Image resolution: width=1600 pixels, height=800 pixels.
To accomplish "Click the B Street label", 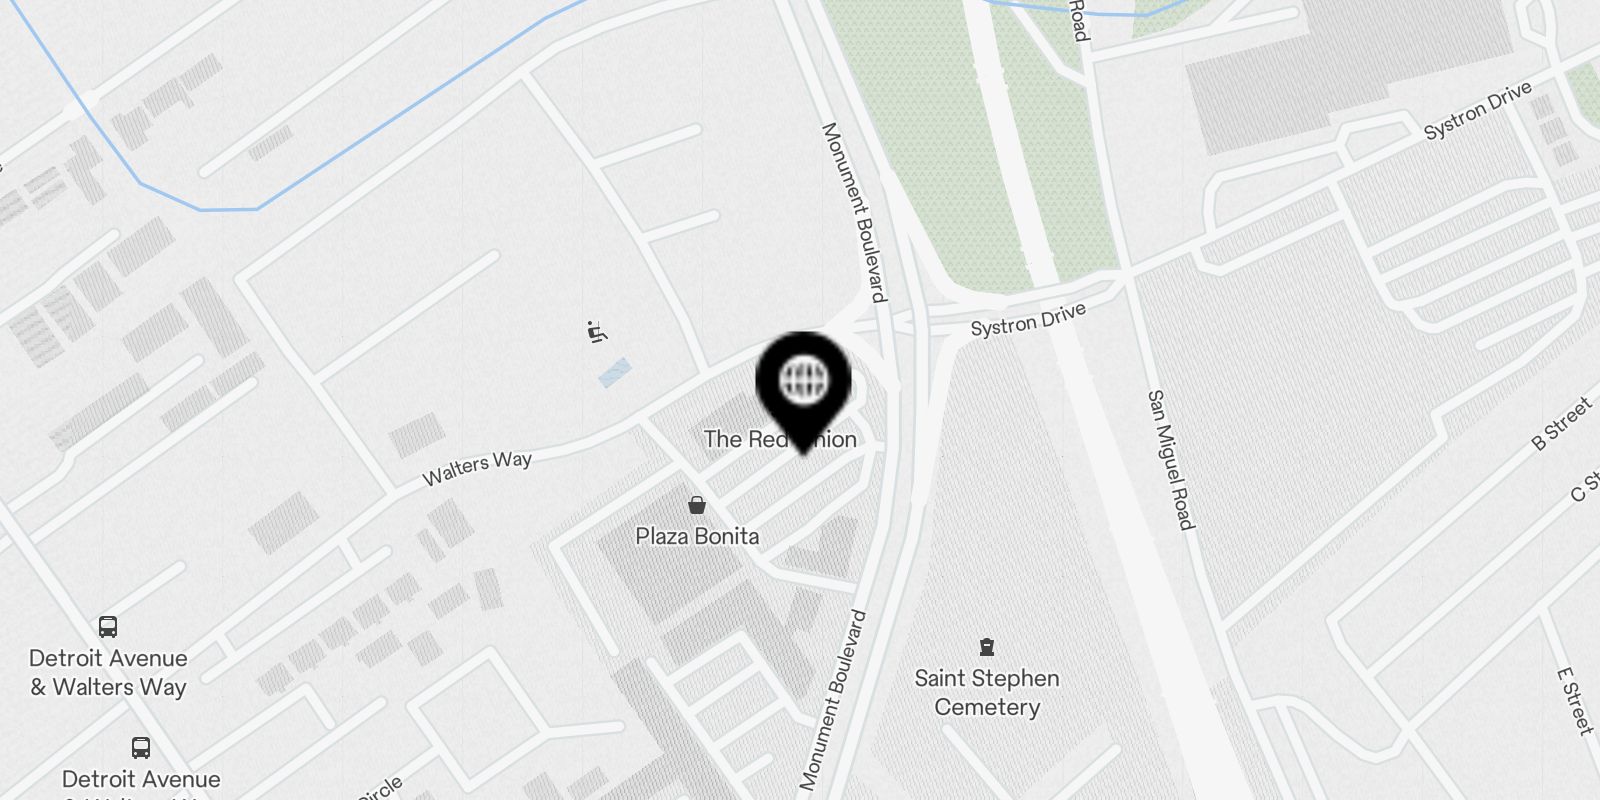I will [1562, 424].
